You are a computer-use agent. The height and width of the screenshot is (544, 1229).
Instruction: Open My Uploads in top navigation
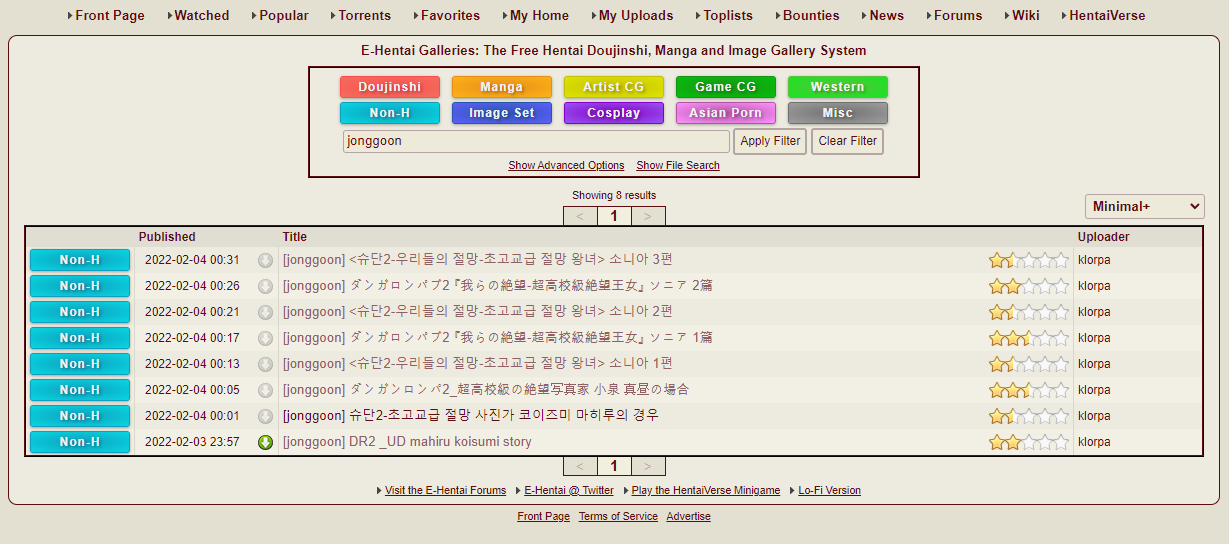pyautogui.click(x=636, y=15)
